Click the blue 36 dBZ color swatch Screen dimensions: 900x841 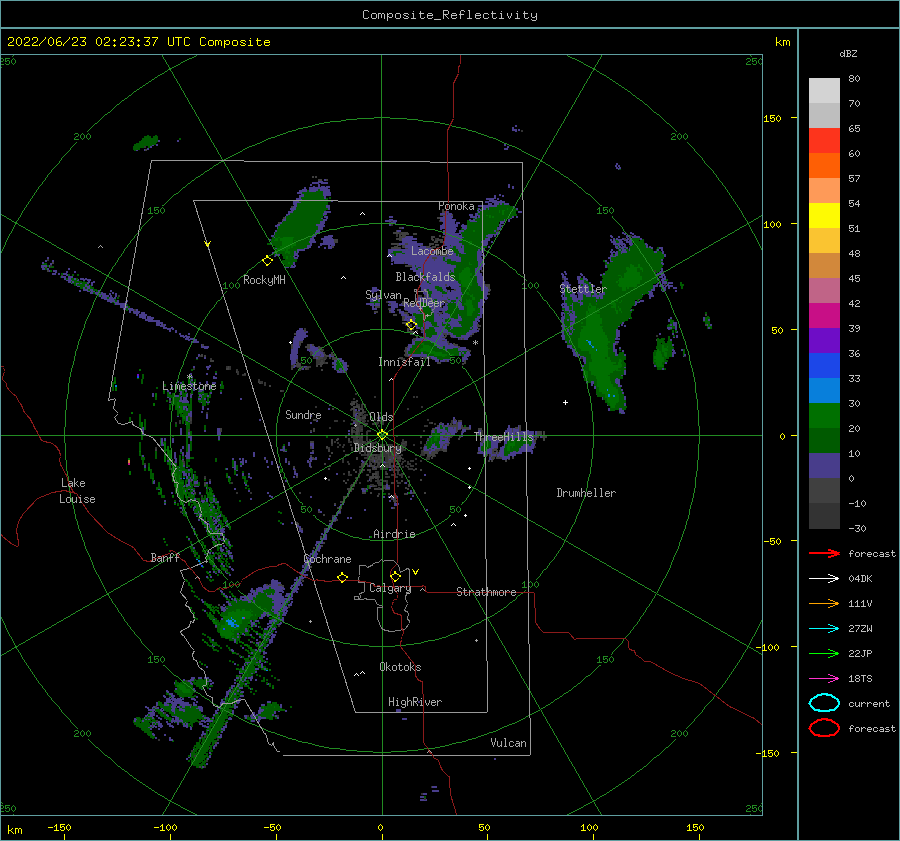824,365
